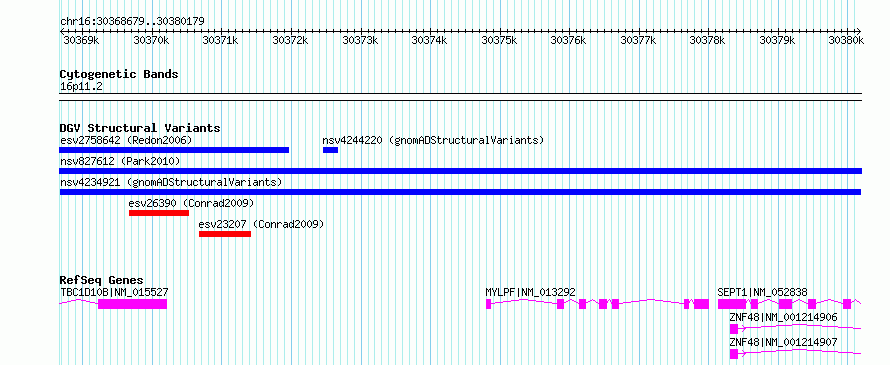Click the Cytogenetic Bands track title

click(119, 74)
